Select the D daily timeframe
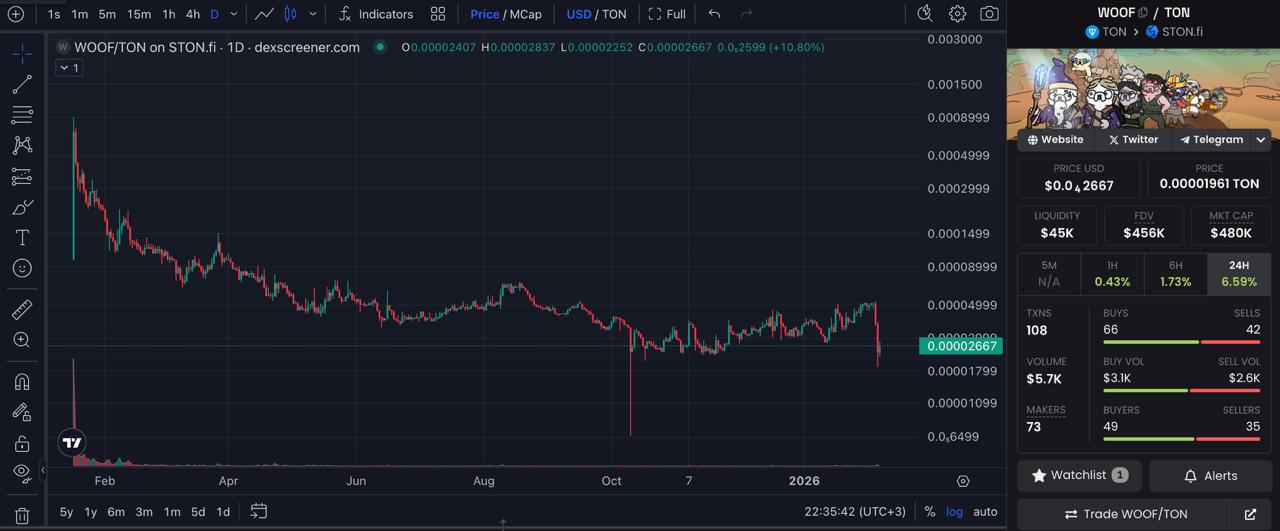1280x531 pixels. [214, 14]
